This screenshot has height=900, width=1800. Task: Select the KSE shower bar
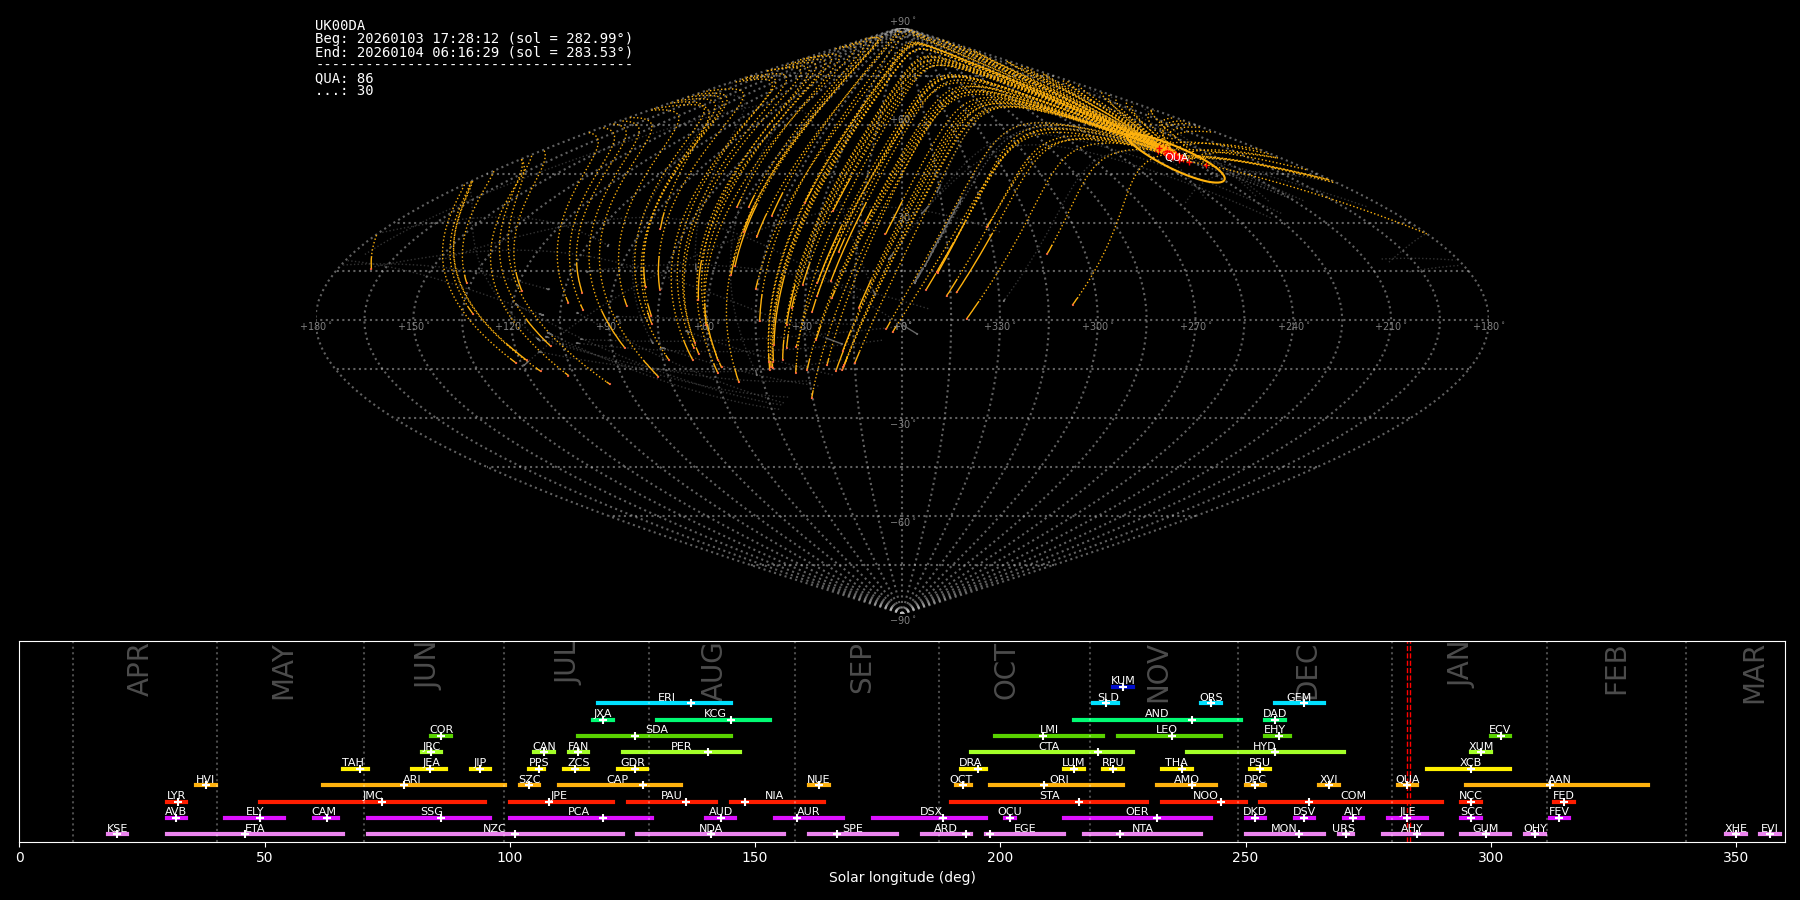click(x=117, y=834)
